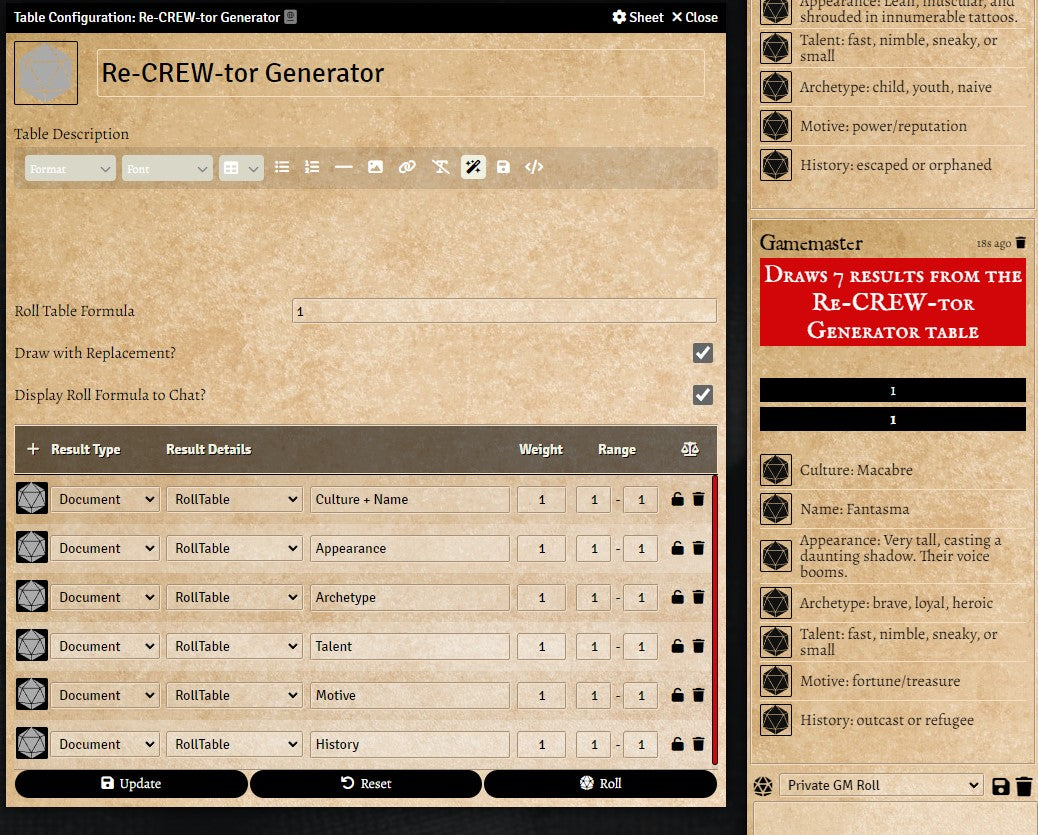Lock the Culture + Name result
The width and height of the screenshot is (1038, 835).
click(x=677, y=500)
